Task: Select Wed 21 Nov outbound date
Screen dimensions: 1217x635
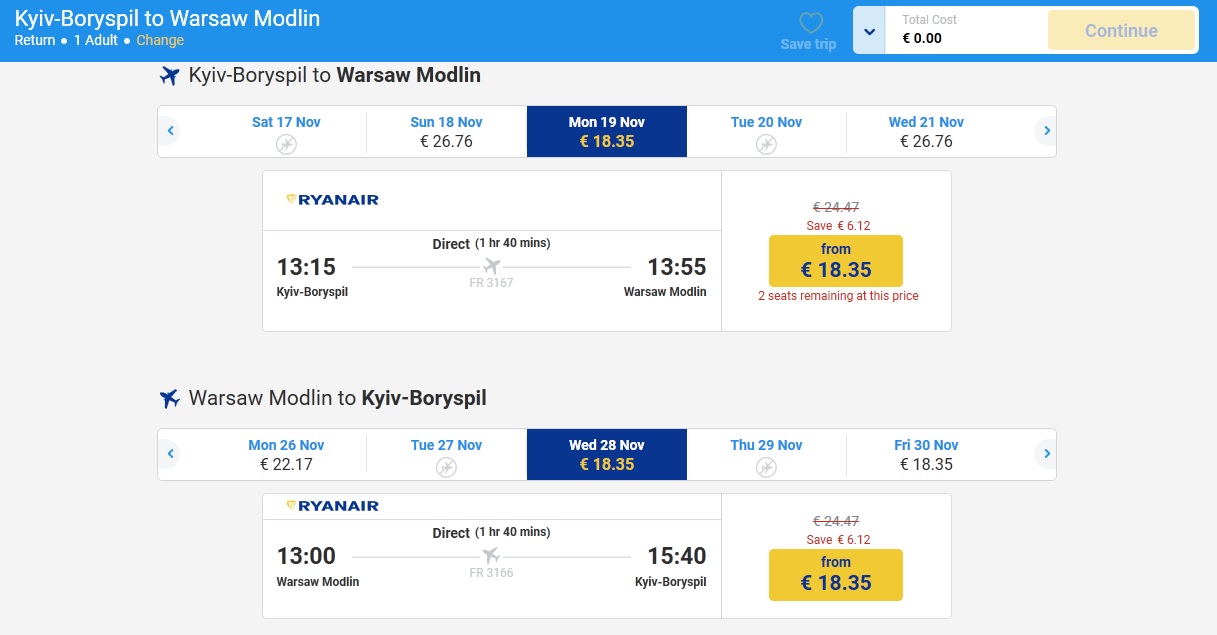Action: (926, 132)
